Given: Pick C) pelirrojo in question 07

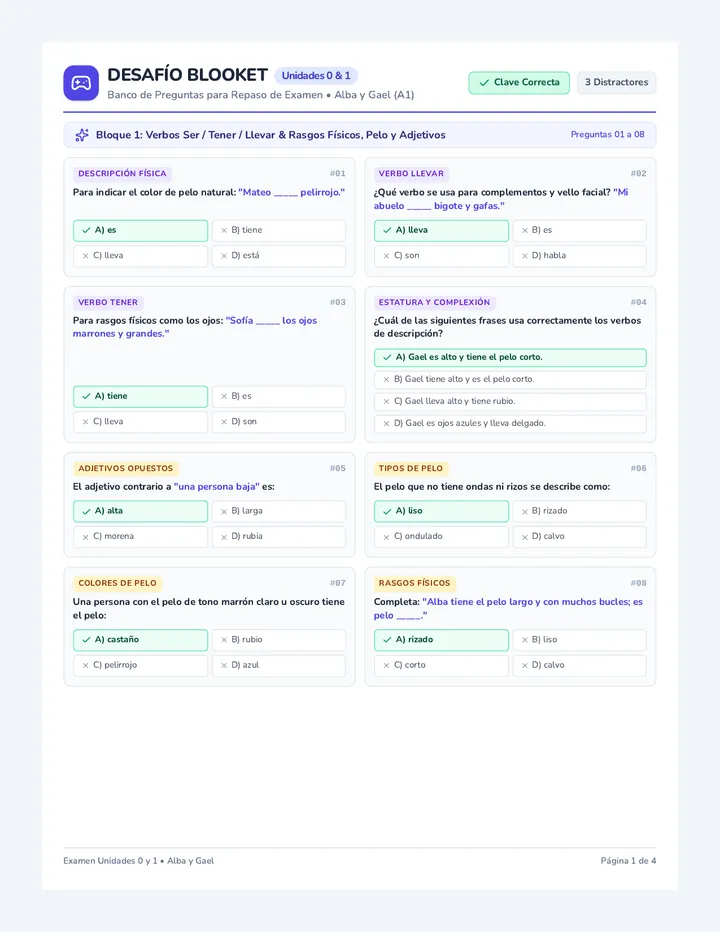Looking at the screenshot, I should 140,665.
